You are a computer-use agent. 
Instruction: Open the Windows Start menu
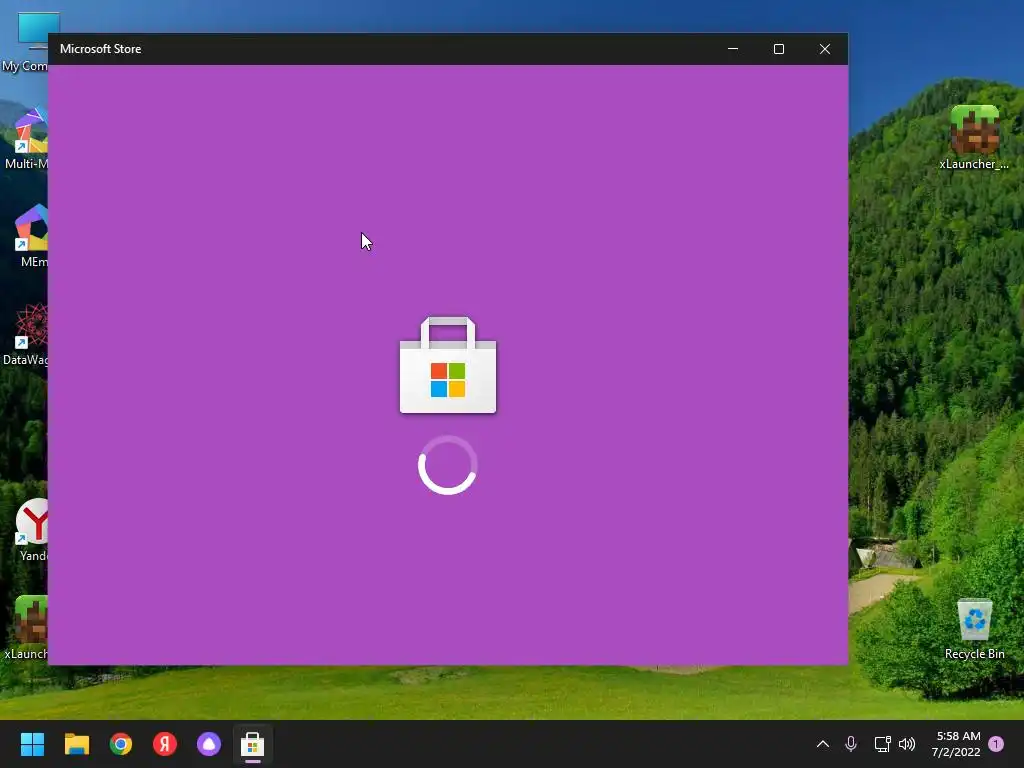[x=32, y=744]
